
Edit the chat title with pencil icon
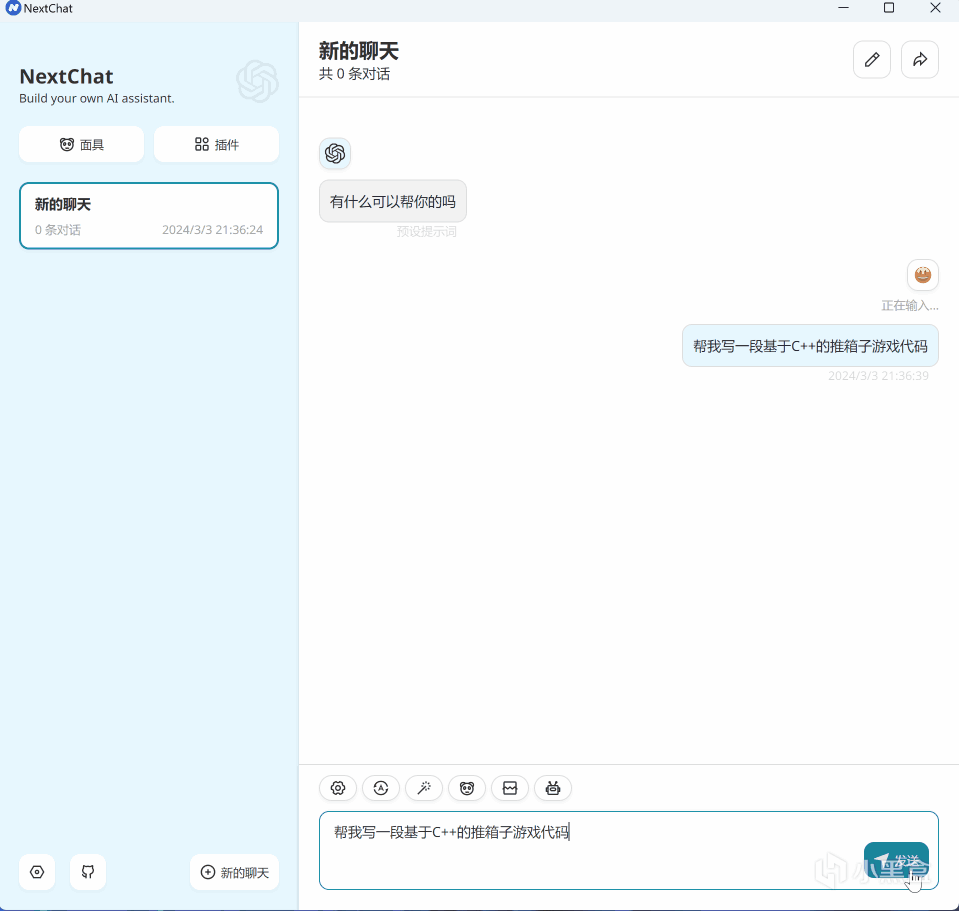872,59
